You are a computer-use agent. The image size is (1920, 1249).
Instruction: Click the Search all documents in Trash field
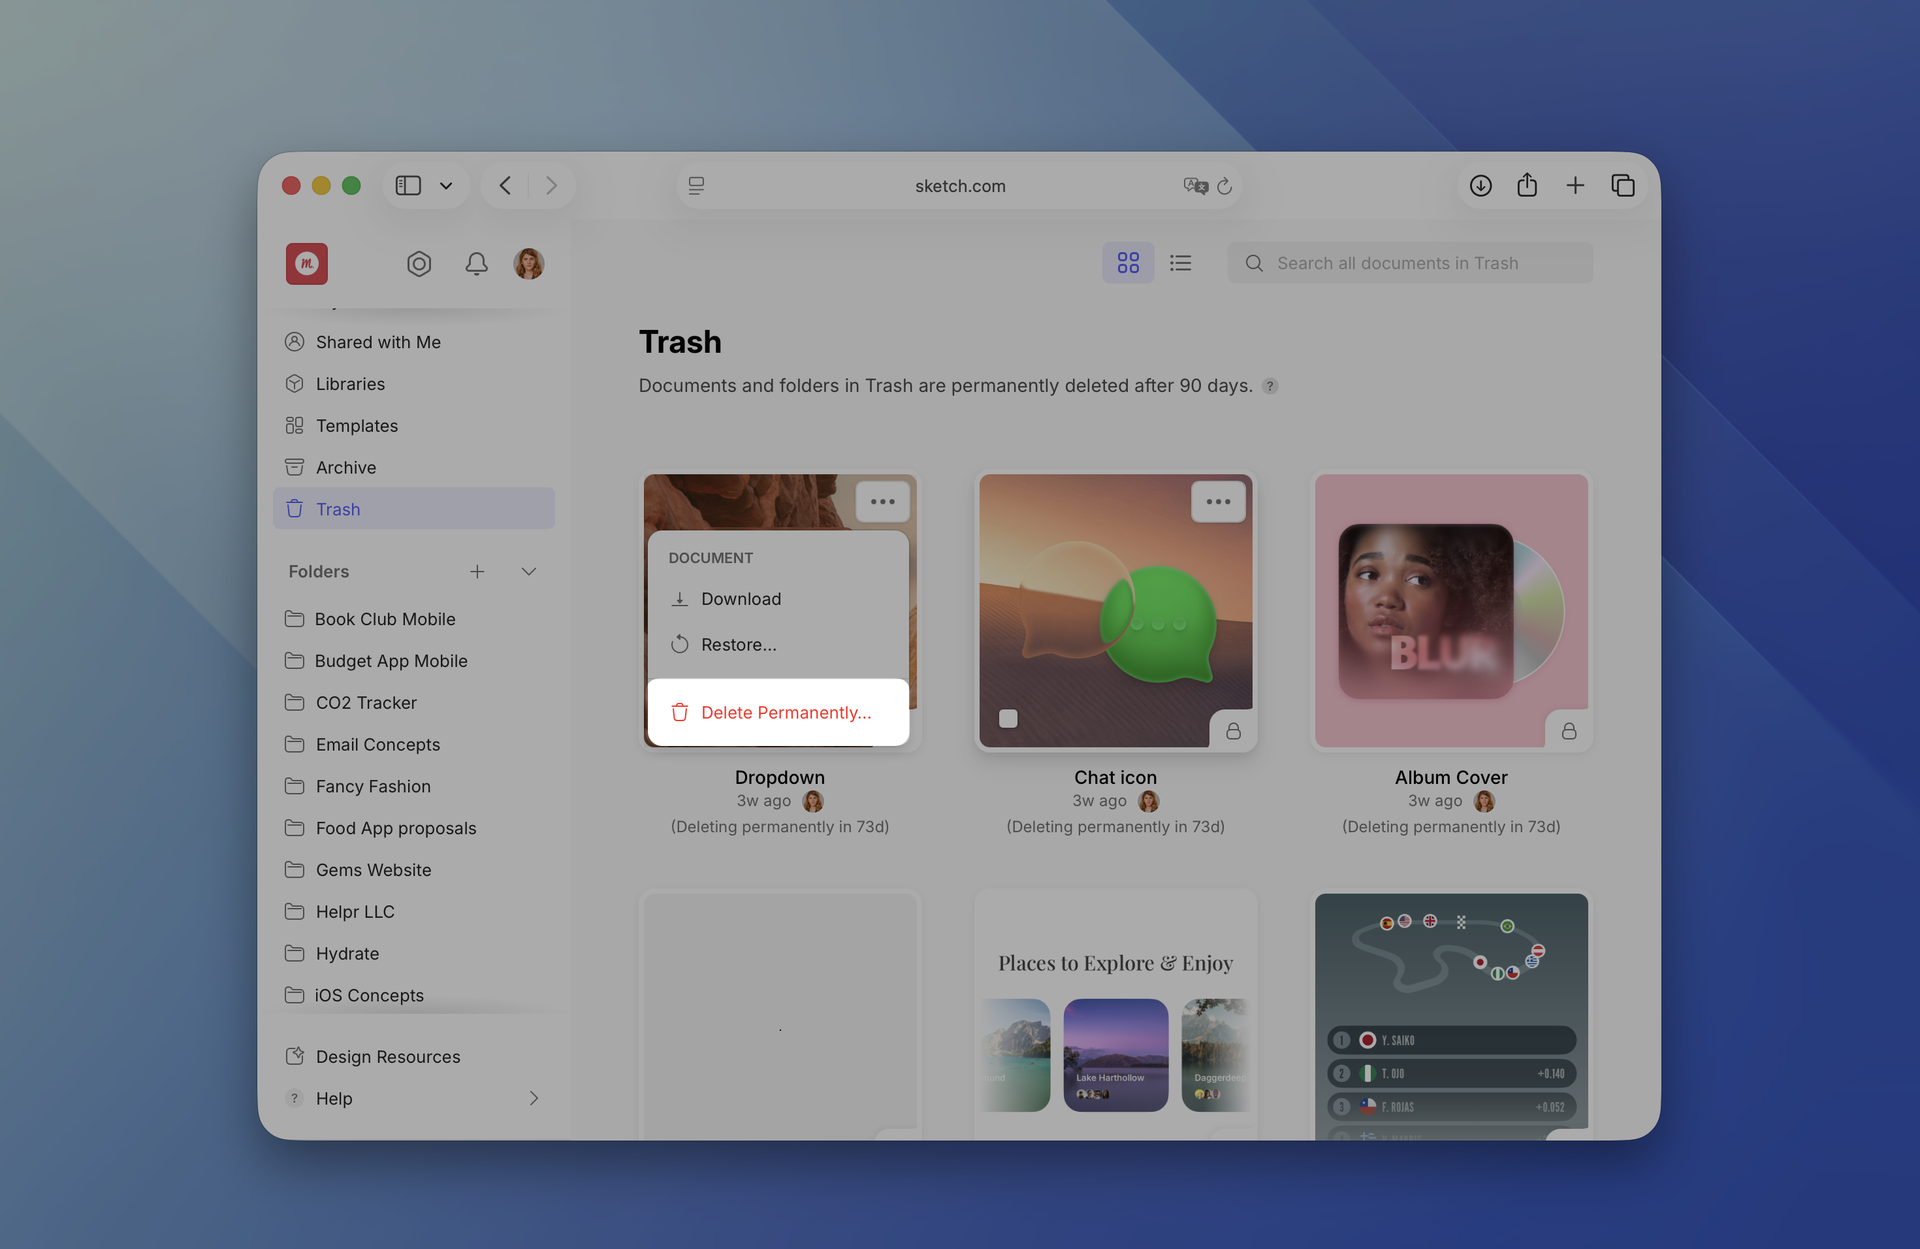coord(1410,263)
